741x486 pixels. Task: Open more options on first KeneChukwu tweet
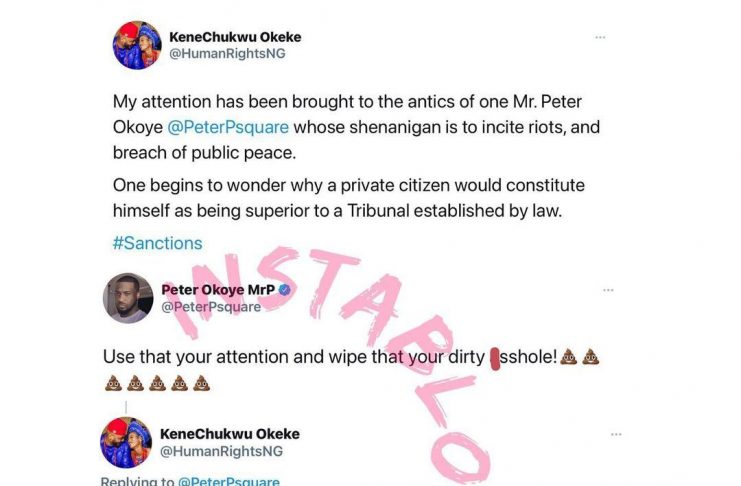pyautogui.click(x=600, y=37)
